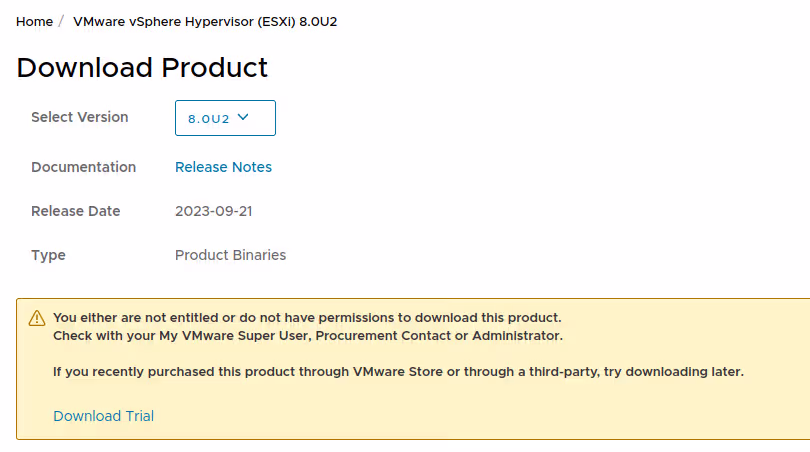The width and height of the screenshot is (810, 452).
Task: Click the Download Trial link
Action: tap(103, 416)
